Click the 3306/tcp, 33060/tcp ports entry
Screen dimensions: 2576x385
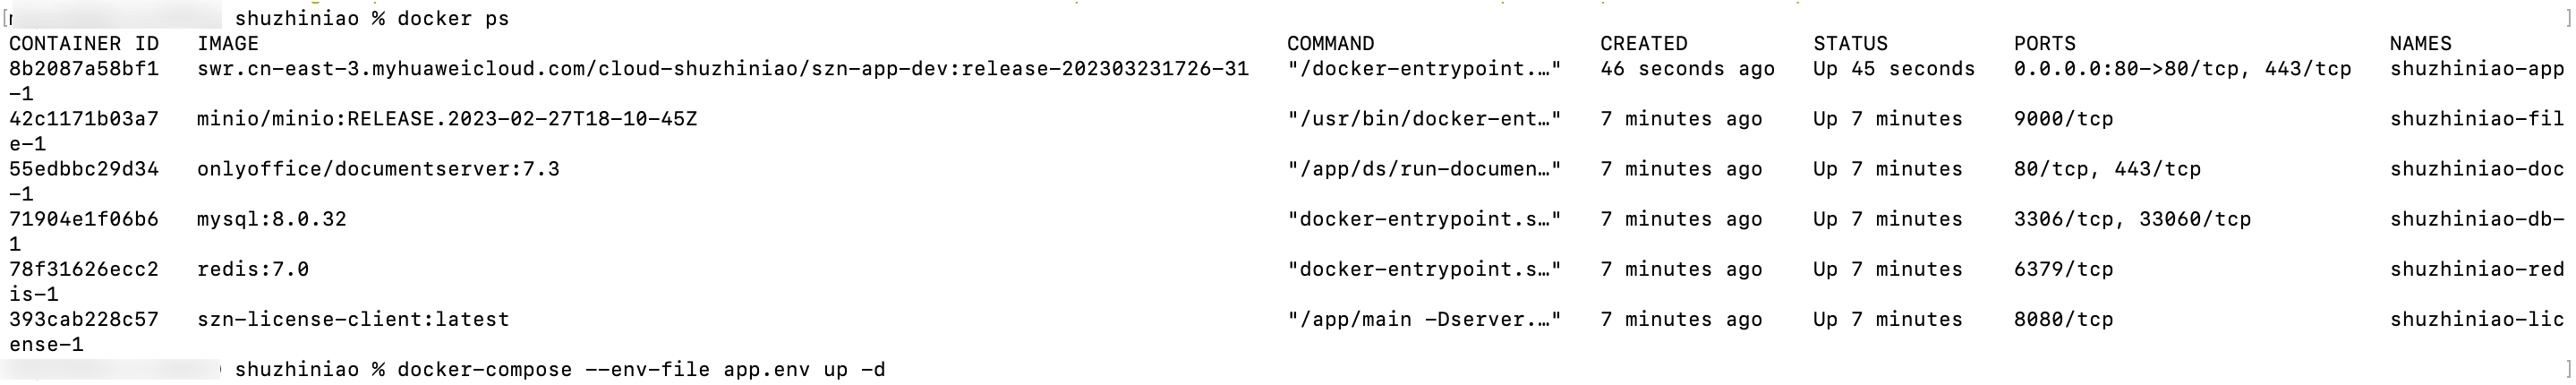(2132, 219)
